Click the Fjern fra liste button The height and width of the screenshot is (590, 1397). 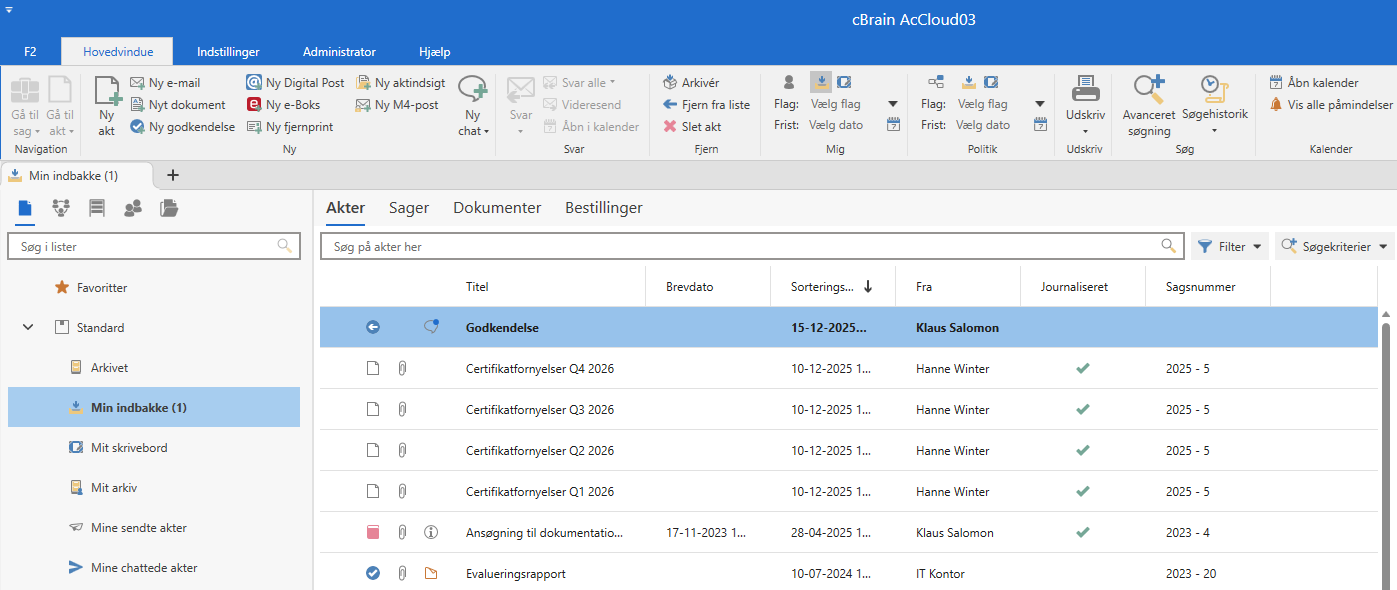706,105
